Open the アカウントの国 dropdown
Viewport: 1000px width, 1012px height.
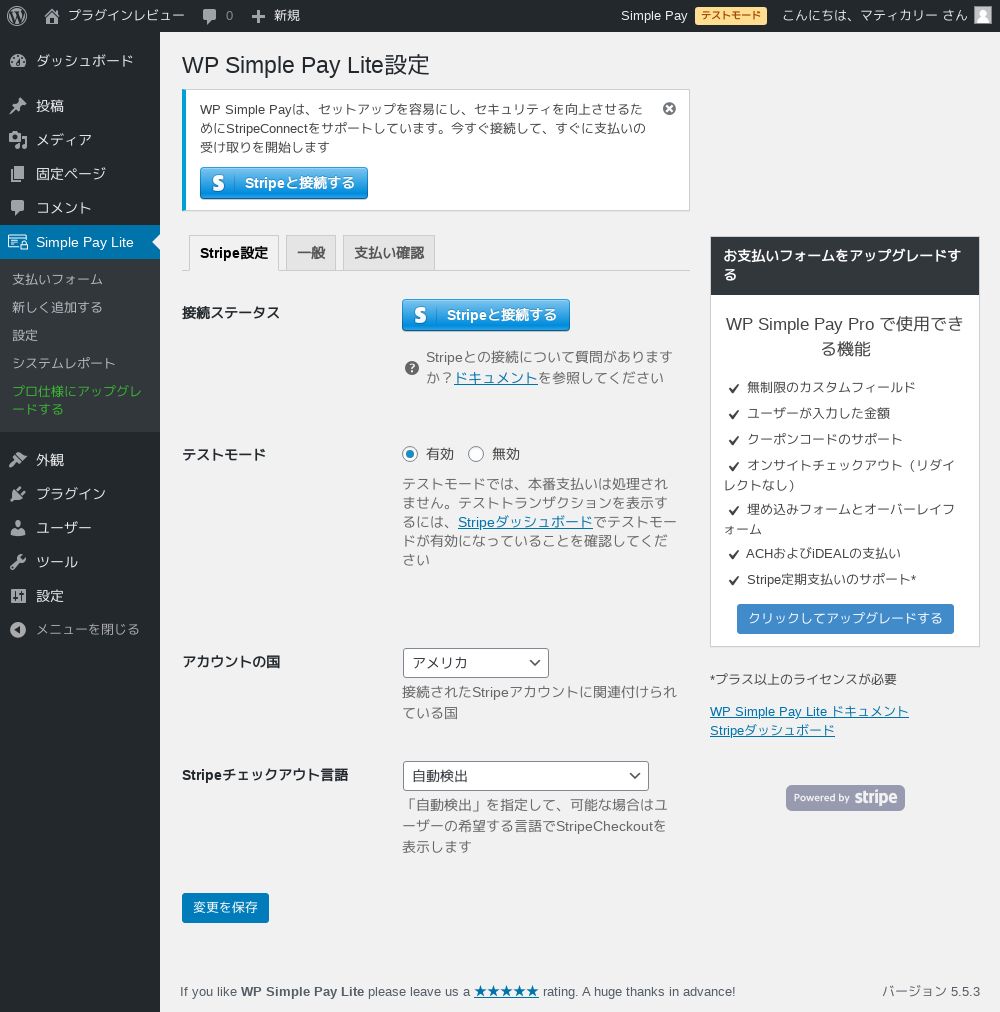pos(476,663)
